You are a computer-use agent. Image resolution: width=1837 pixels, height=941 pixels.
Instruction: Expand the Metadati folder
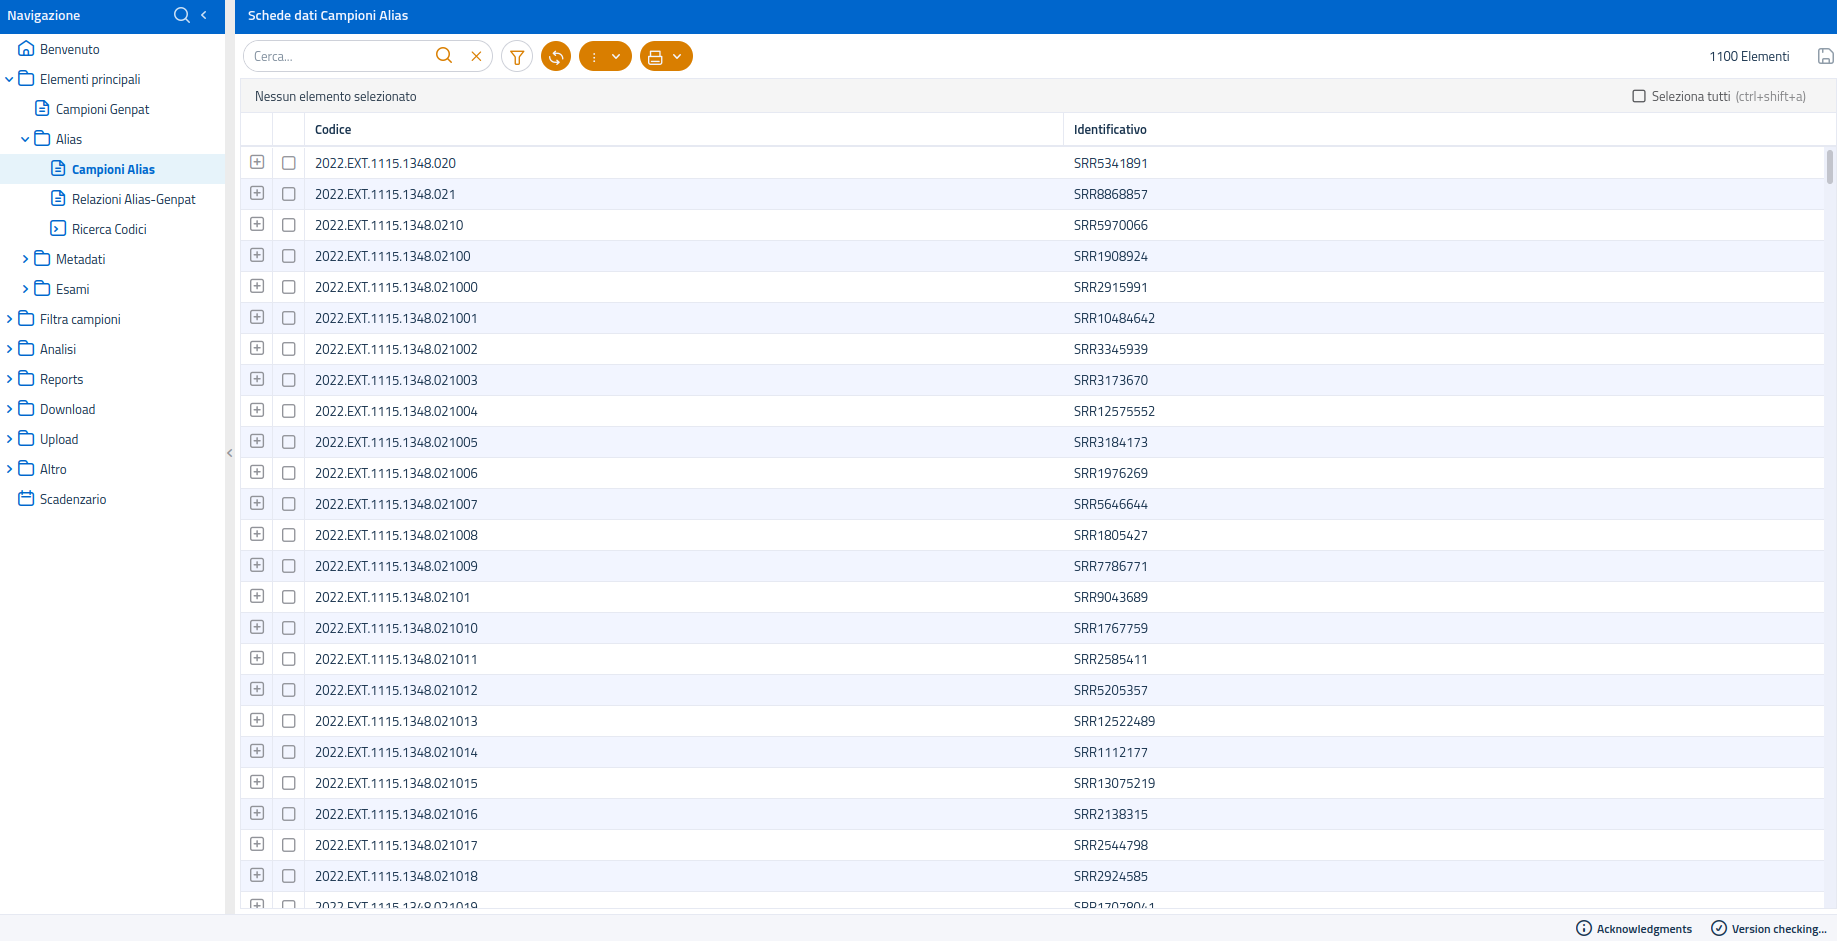[25, 259]
